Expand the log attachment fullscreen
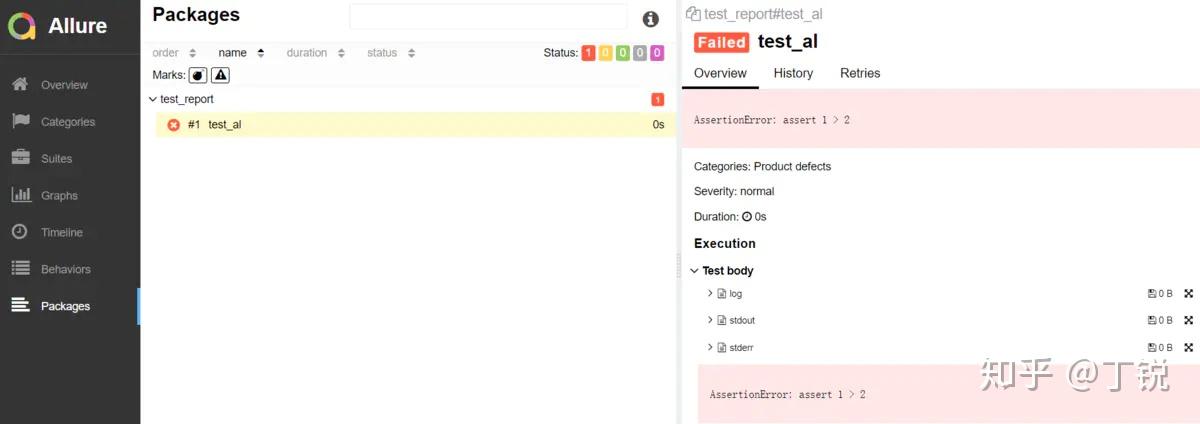The image size is (1200, 424). (1189, 294)
